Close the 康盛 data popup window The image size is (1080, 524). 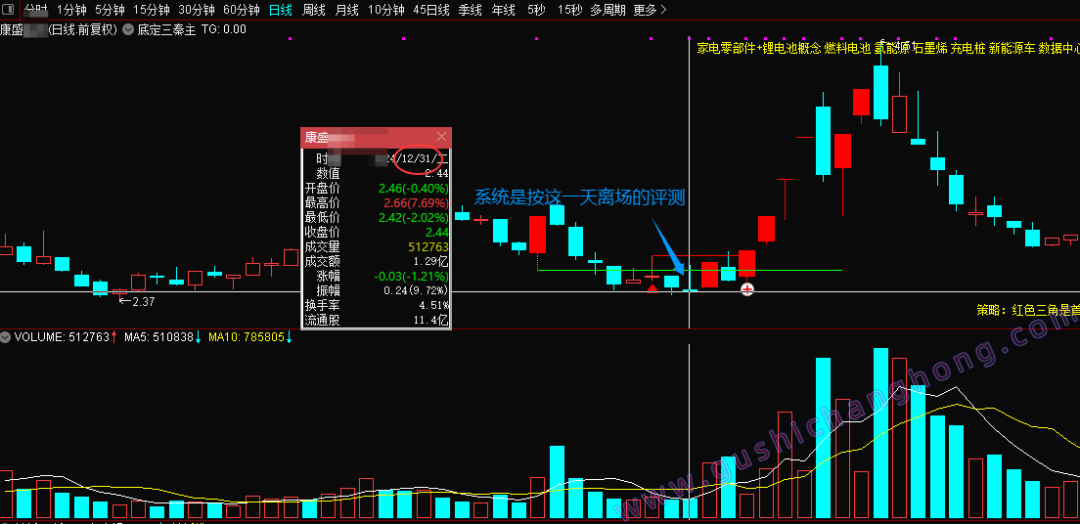(442, 136)
